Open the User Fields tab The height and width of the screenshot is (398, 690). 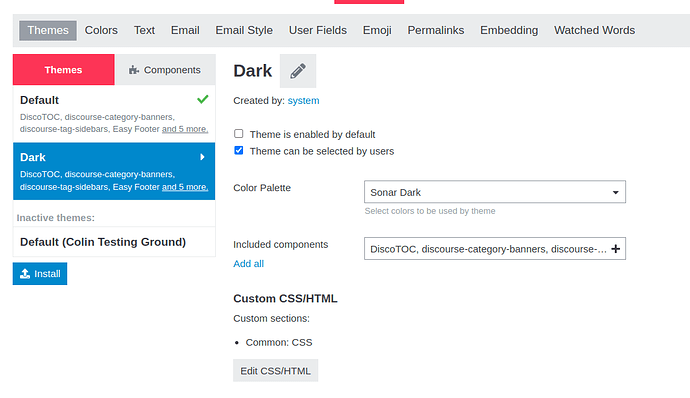(318, 30)
